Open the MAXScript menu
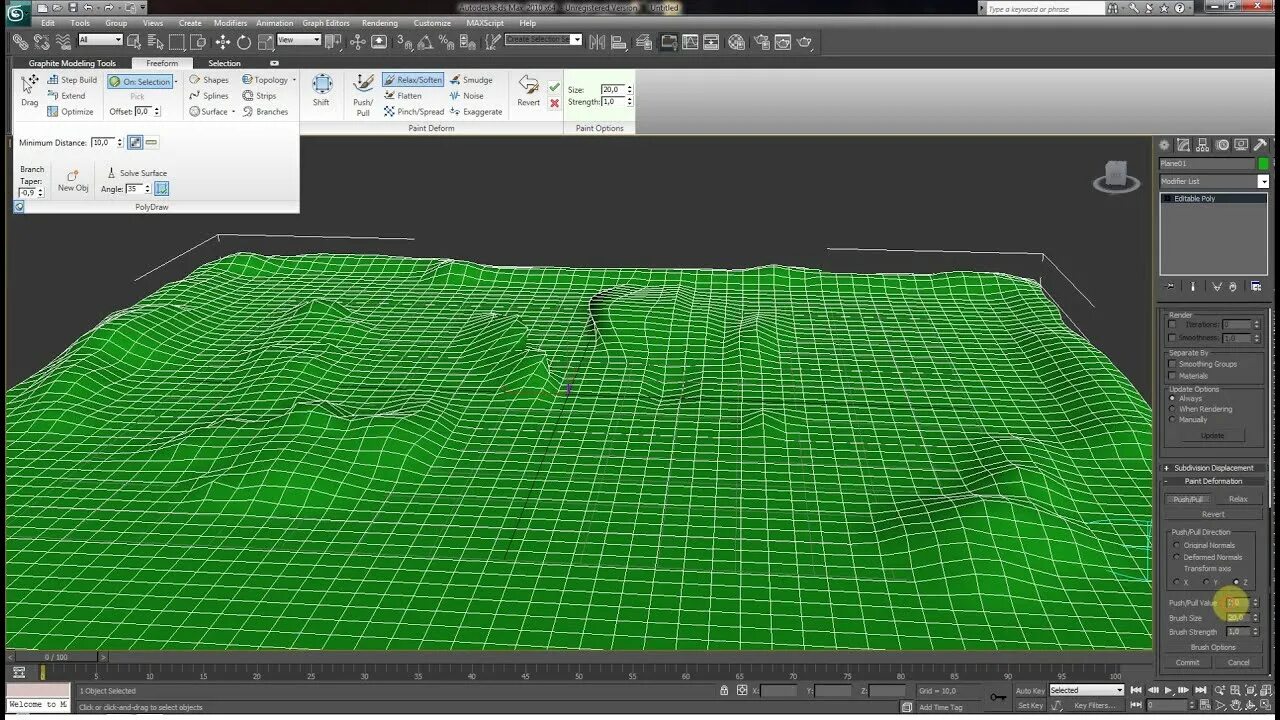This screenshot has height=720, width=1280. (x=485, y=23)
